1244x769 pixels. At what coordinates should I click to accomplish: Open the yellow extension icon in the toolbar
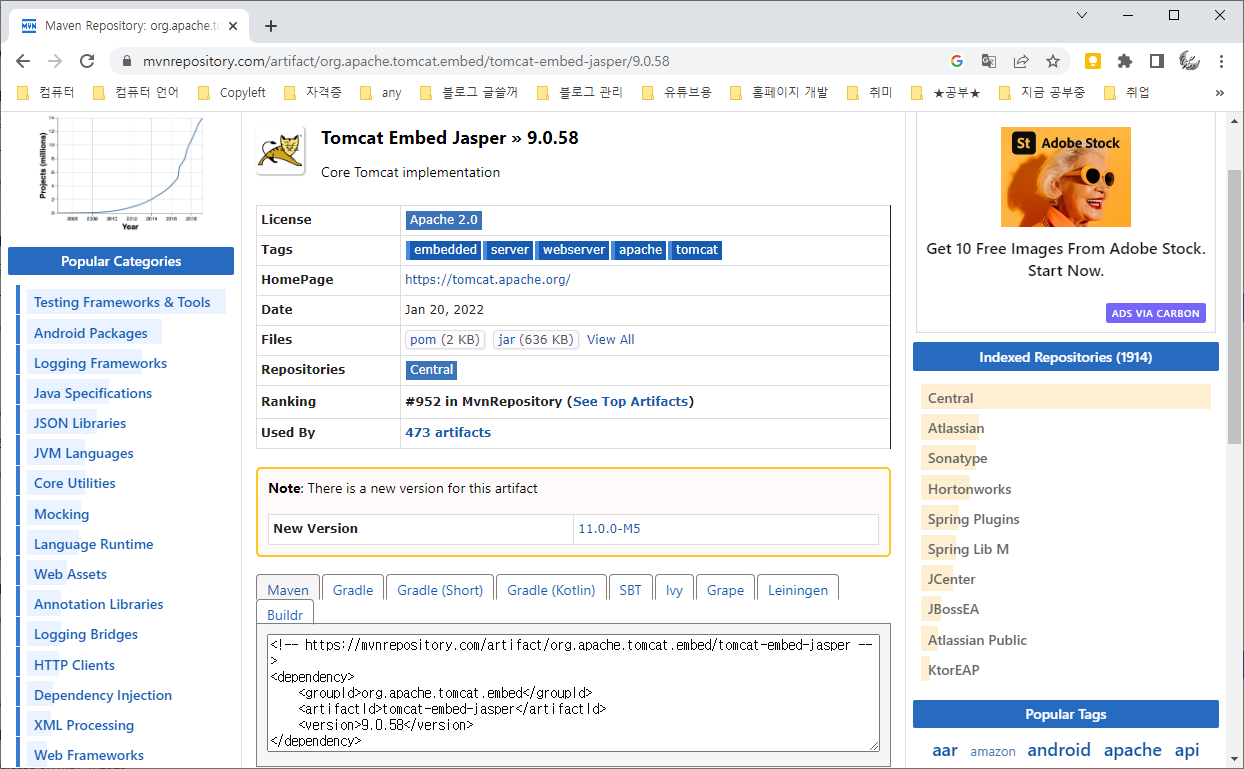(x=1093, y=61)
